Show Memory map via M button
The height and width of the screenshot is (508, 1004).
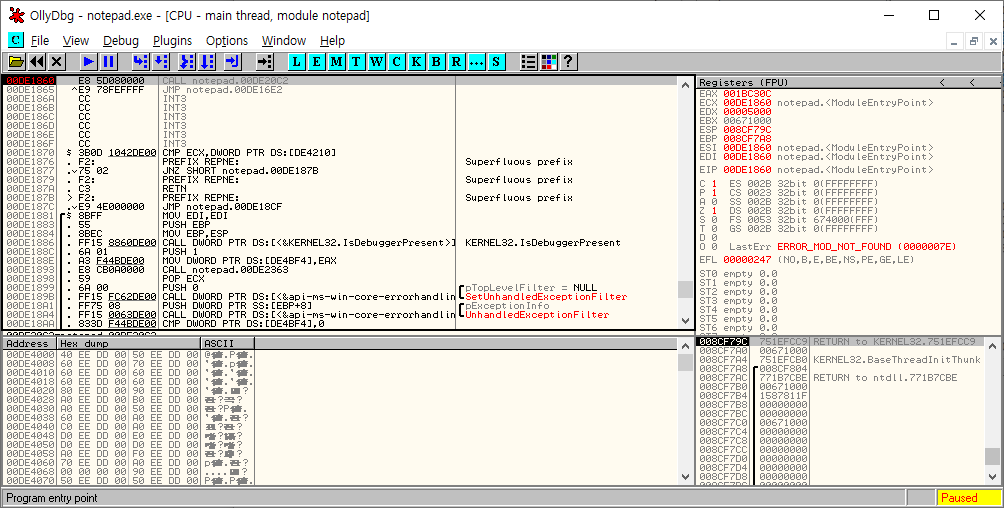click(336, 61)
